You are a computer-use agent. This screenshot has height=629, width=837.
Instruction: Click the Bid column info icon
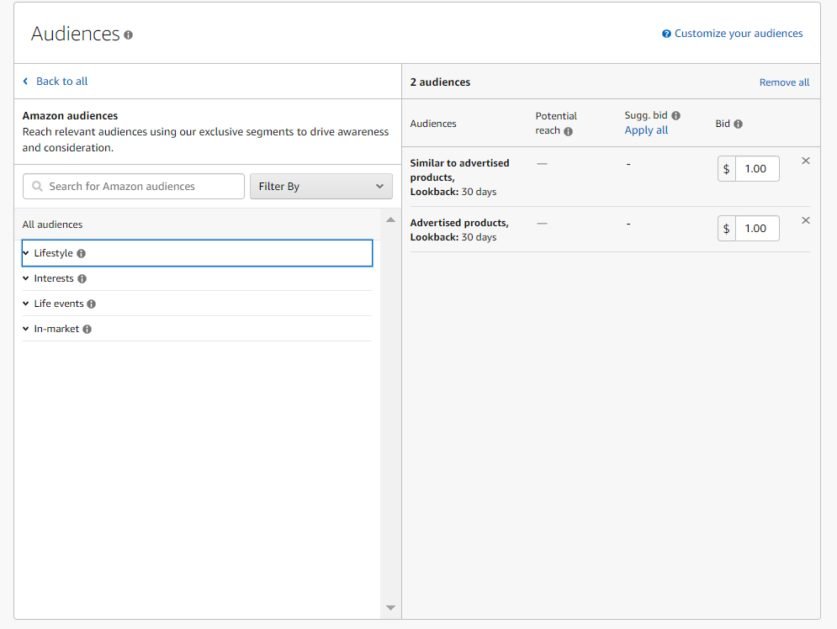[738, 124]
